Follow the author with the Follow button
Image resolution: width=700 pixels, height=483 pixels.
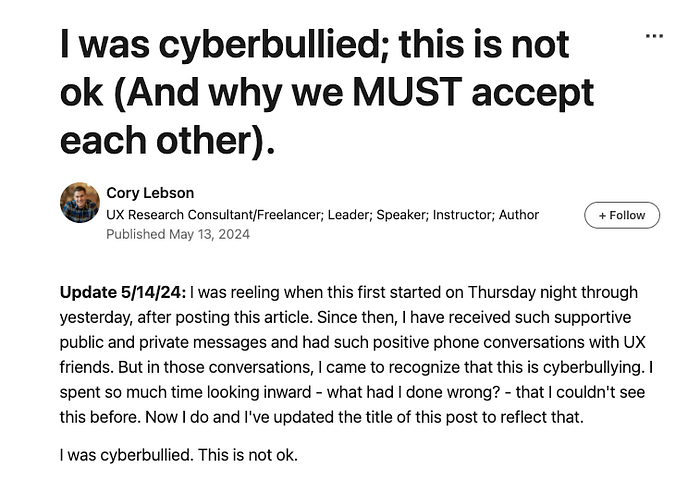[x=622, y=215]
